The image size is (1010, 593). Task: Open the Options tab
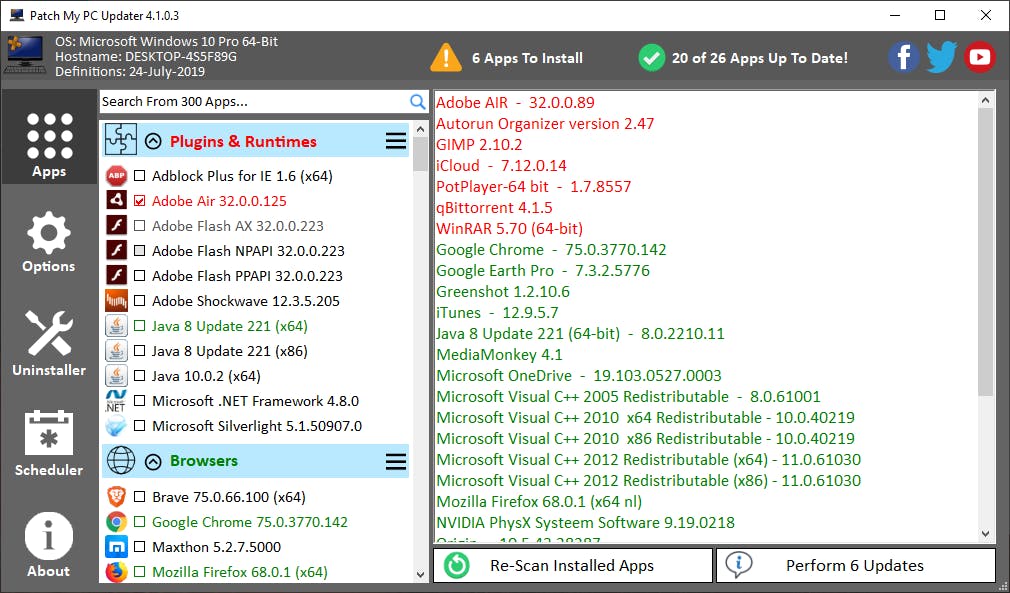(x=50, y=241)
